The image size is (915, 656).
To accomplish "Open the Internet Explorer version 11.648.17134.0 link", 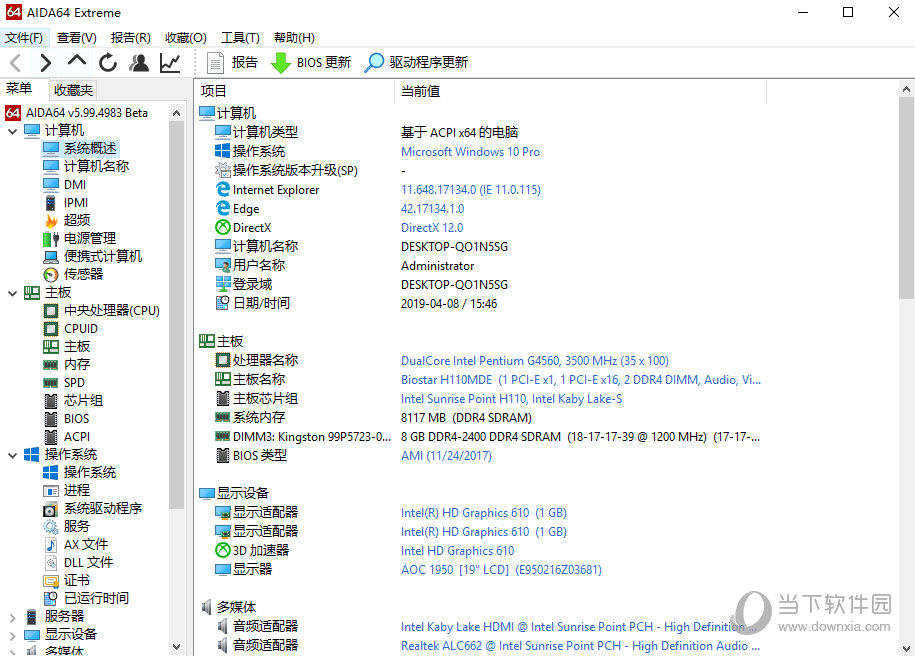I will click(470, 190).
